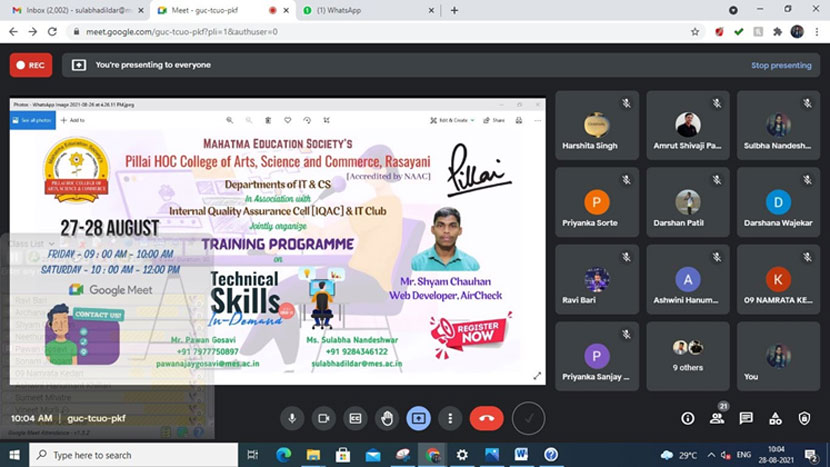The image size is (830, 467).
Task: Leave the call with red hang-up button
Action: click(487, 419)
